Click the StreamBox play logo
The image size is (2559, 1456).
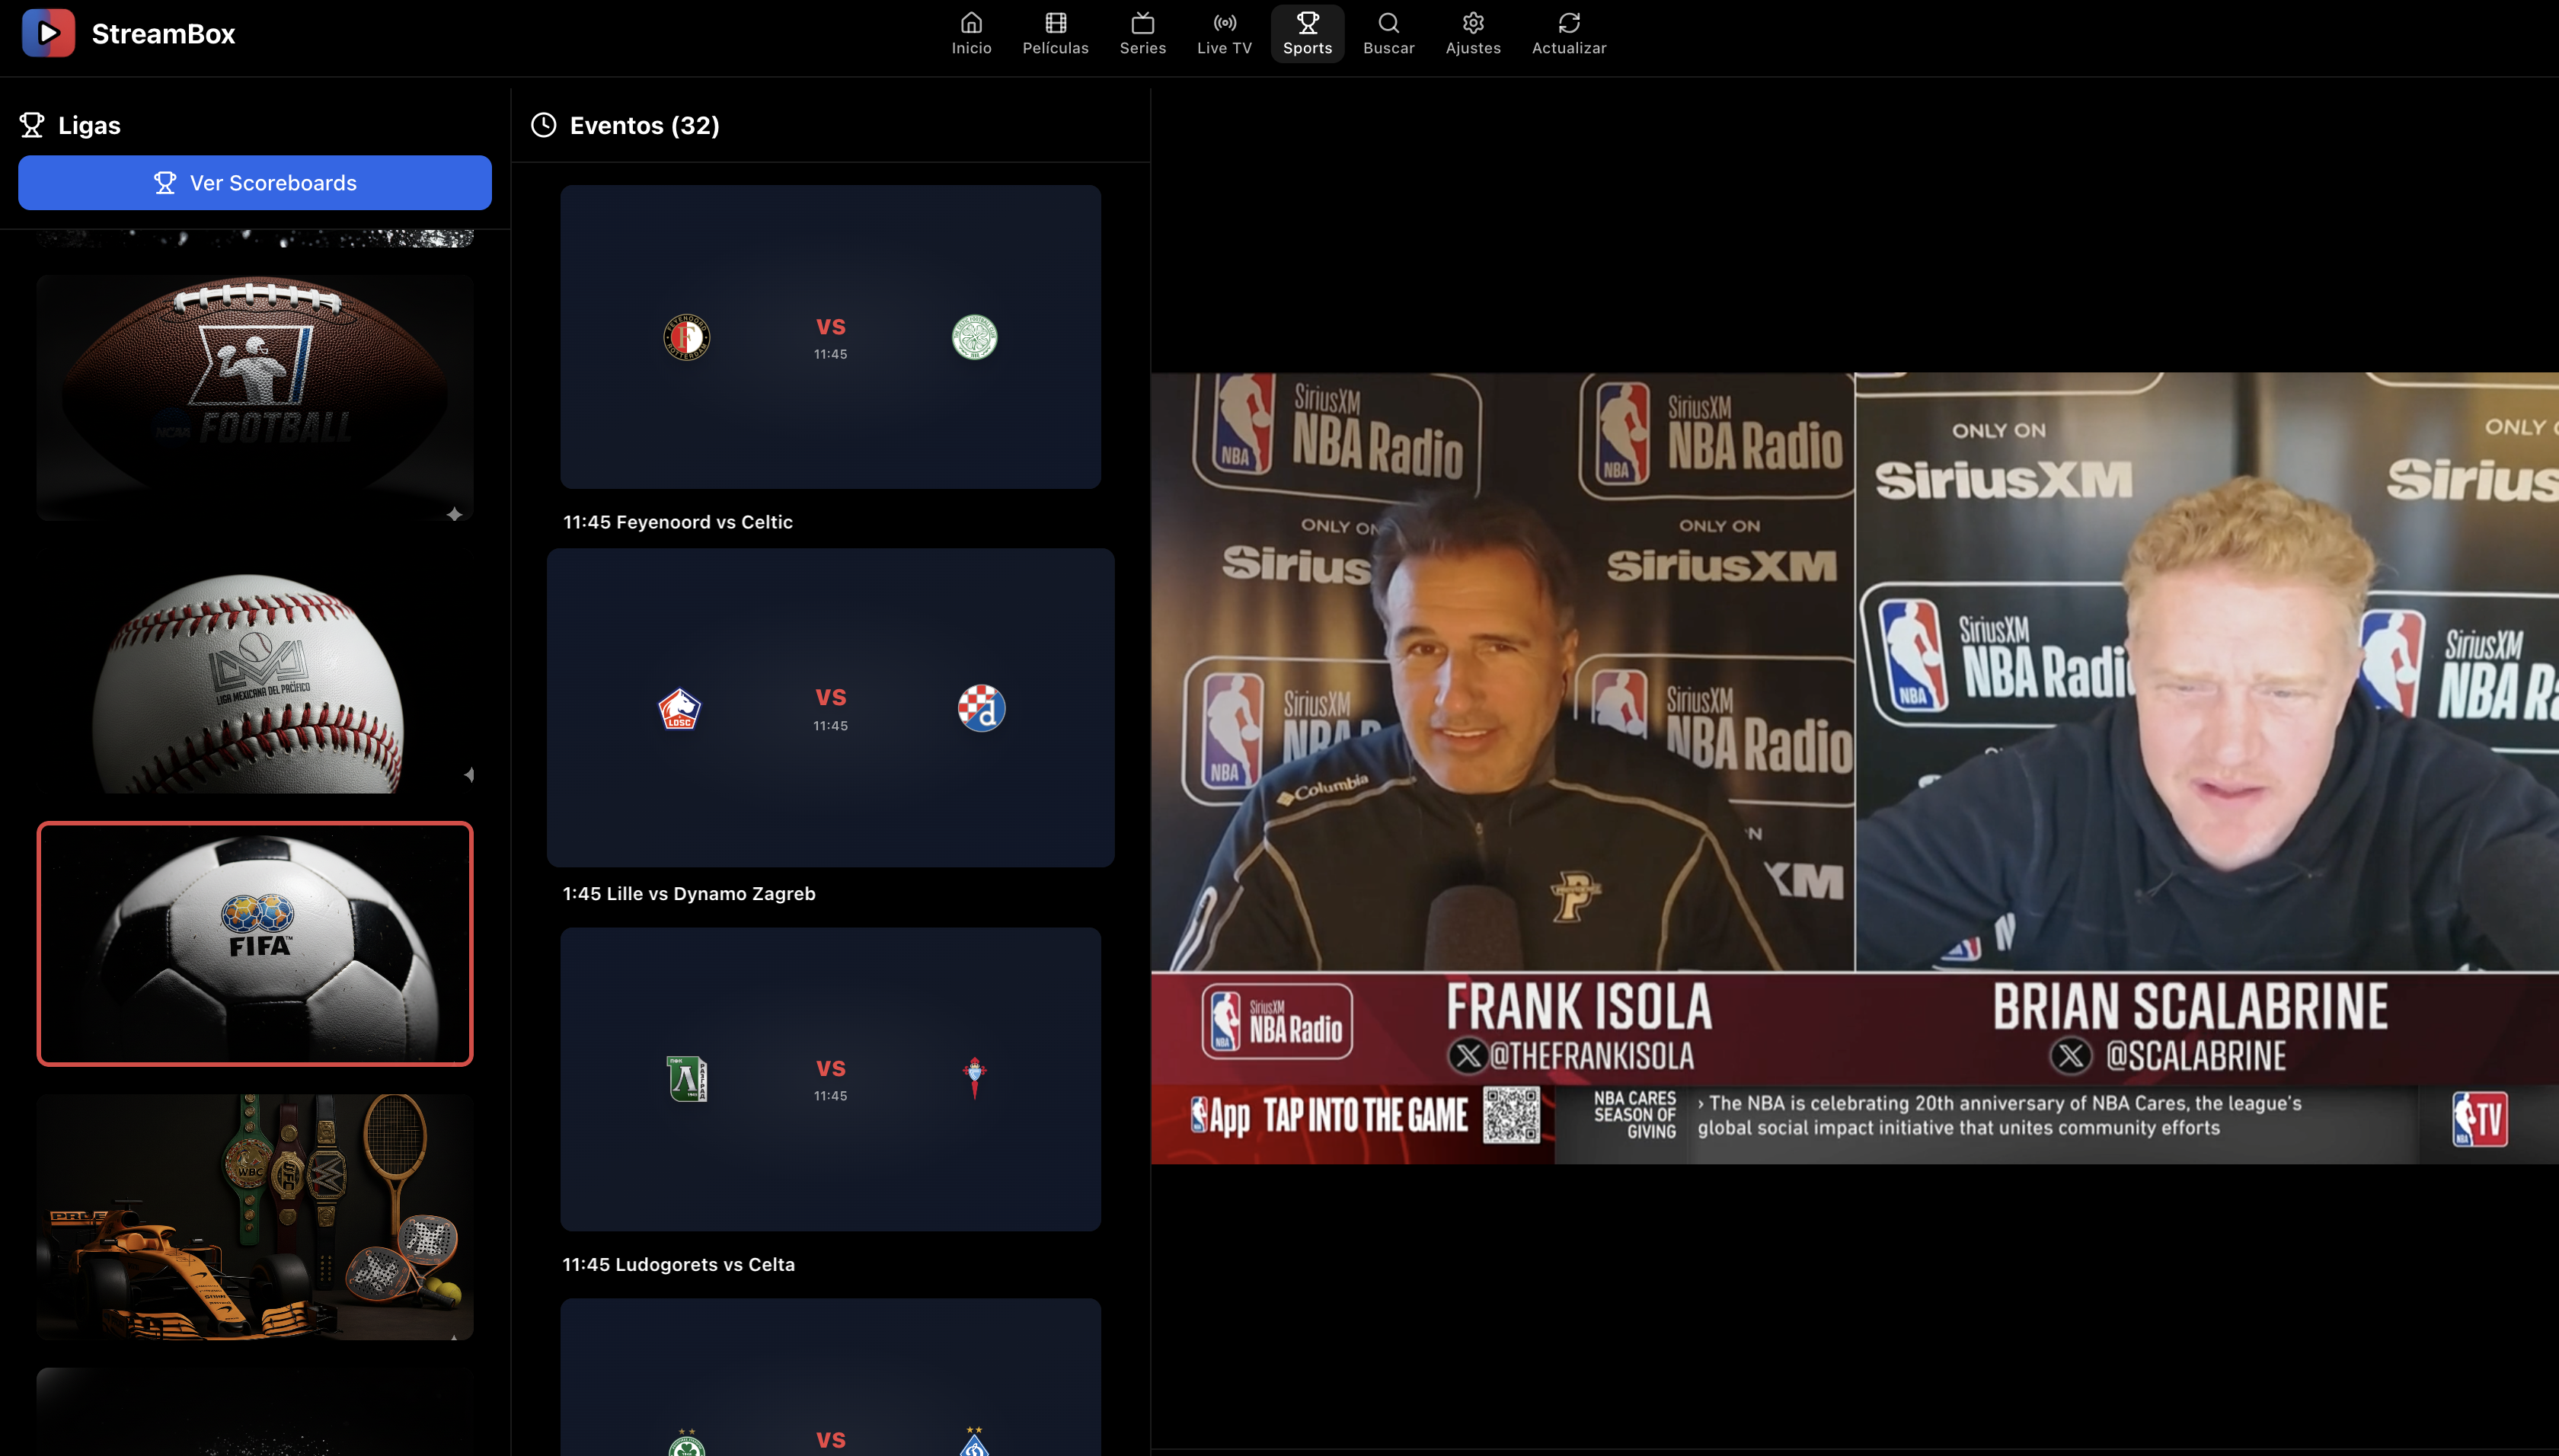tap(48, 33)
